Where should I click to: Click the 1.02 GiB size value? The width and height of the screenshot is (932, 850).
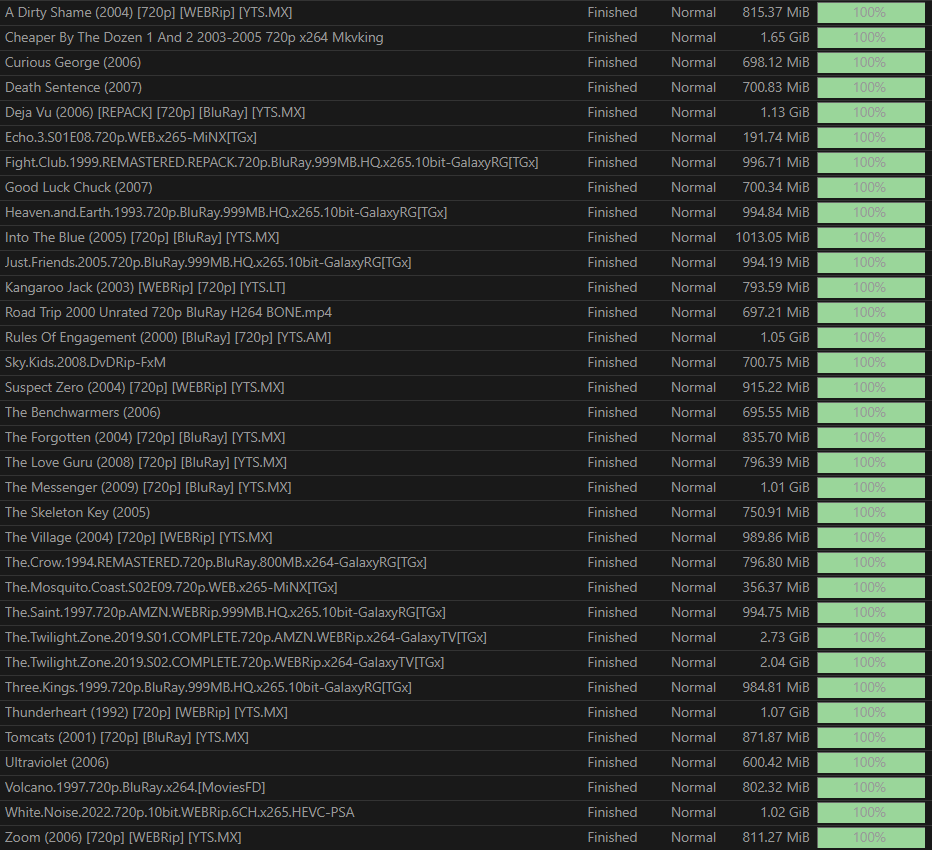click(785, 811)
